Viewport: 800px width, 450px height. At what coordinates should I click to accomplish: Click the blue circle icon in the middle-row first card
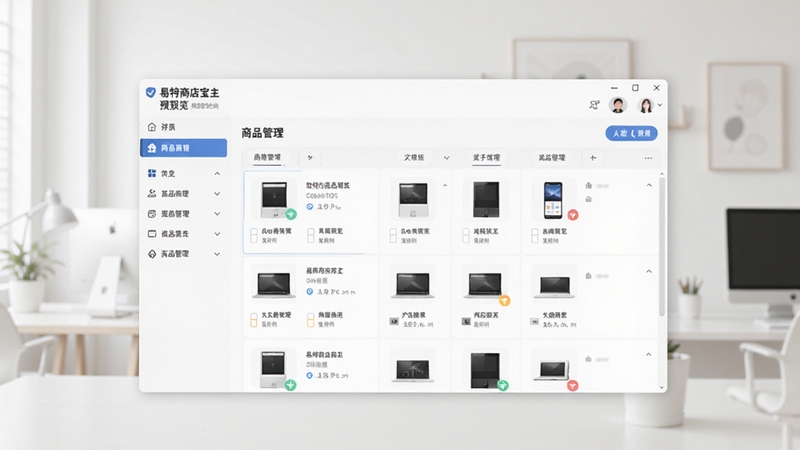click(x=309, y=292)
